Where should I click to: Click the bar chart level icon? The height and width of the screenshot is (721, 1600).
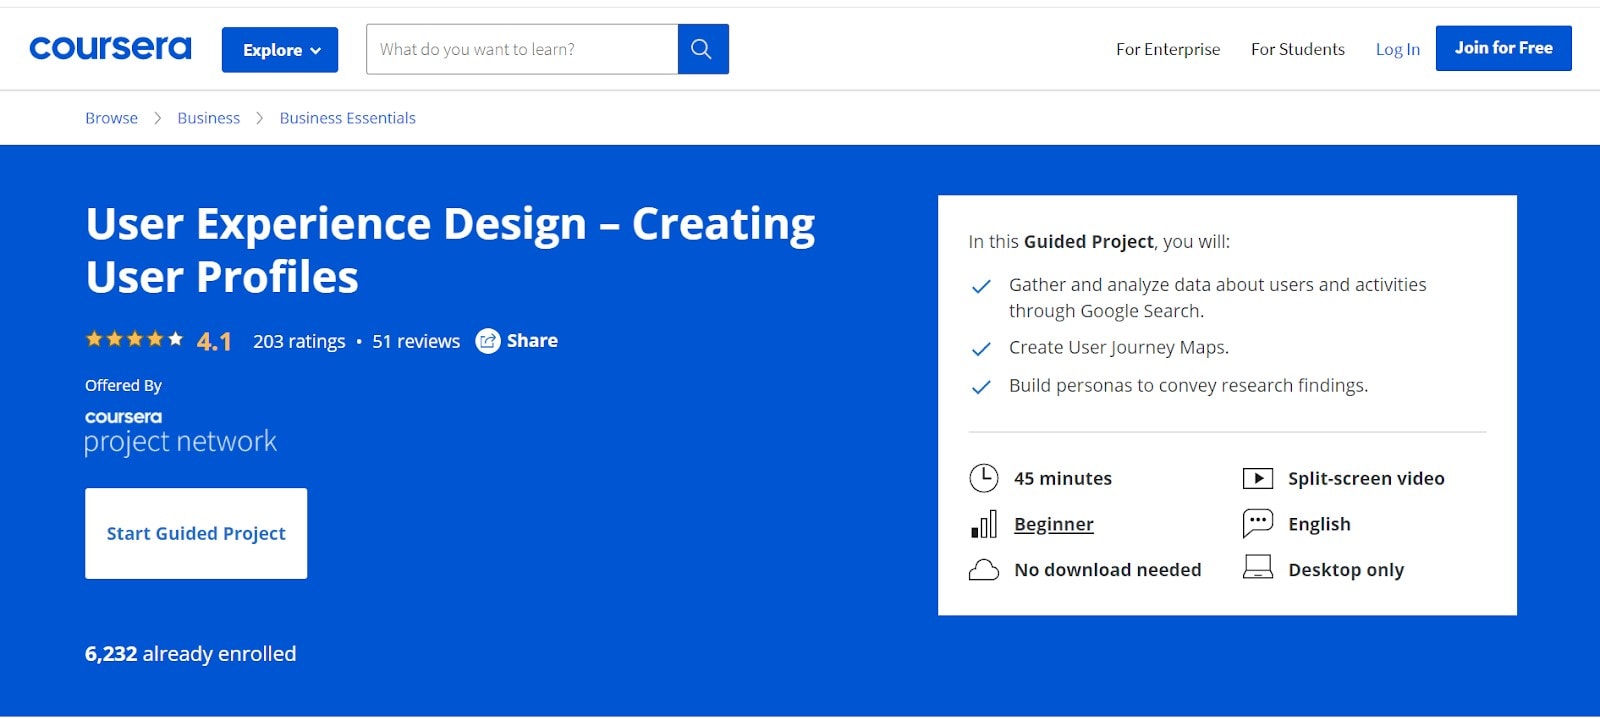tap(984, 524)
